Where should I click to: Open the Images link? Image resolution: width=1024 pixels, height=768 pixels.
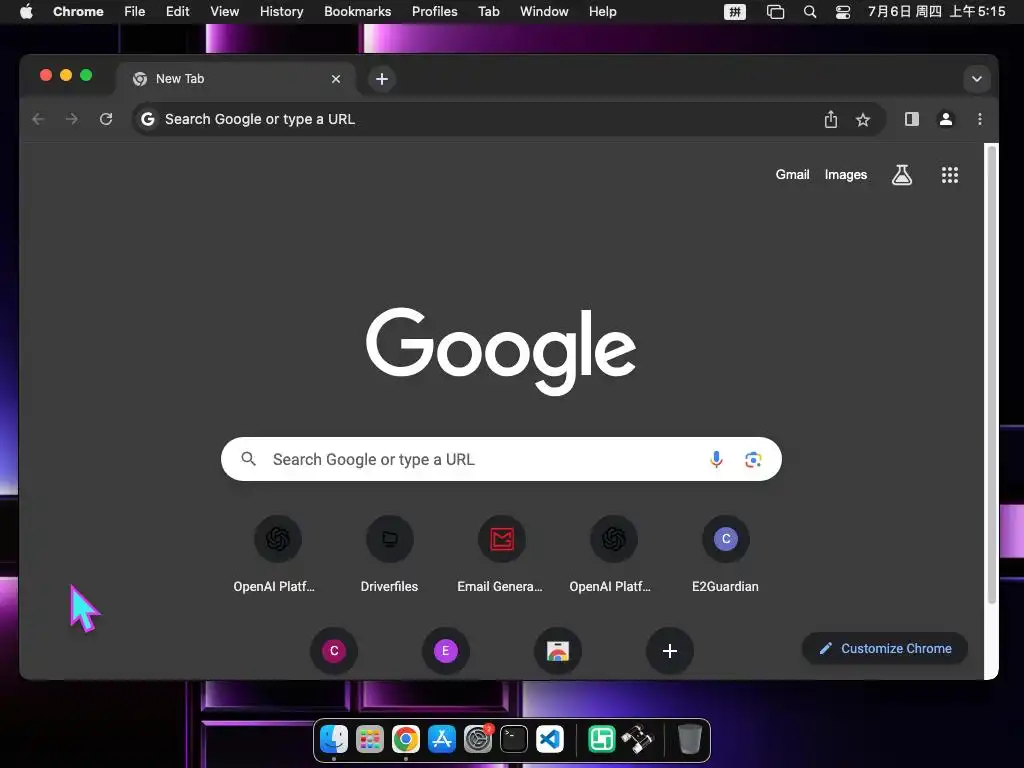pyautogui.click(x=846, y=174)
